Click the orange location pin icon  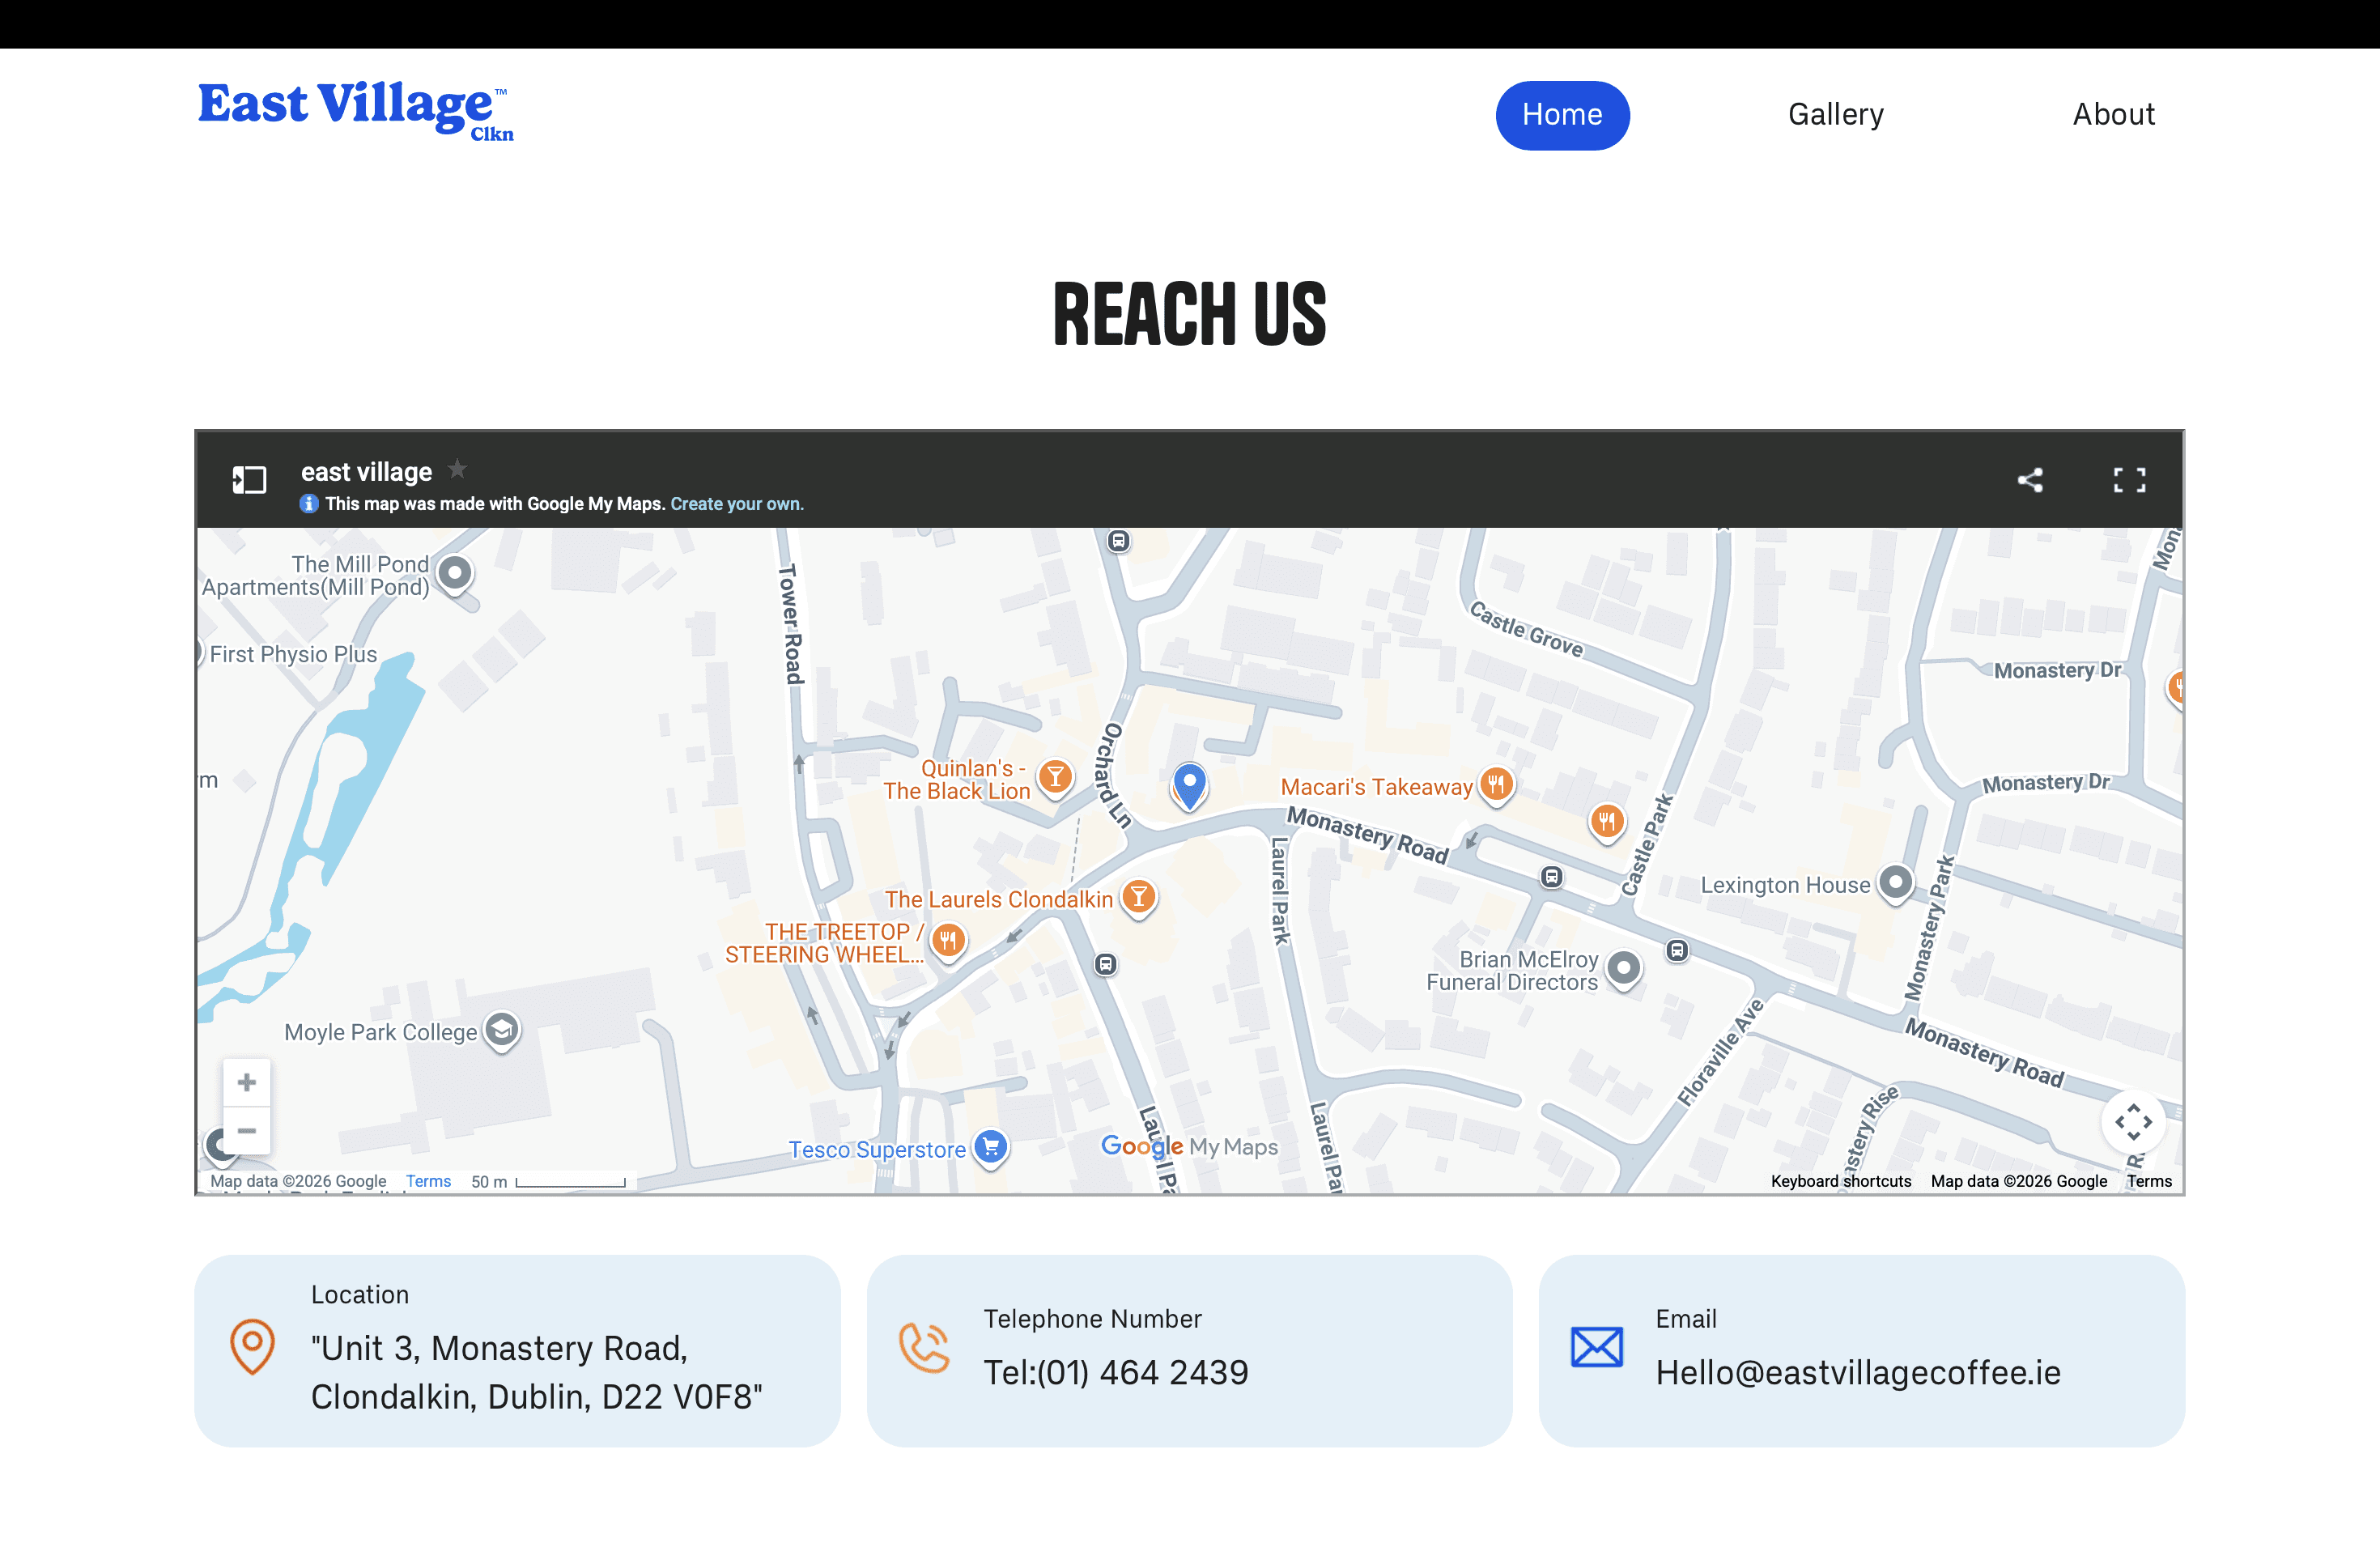pos(252,1346)
